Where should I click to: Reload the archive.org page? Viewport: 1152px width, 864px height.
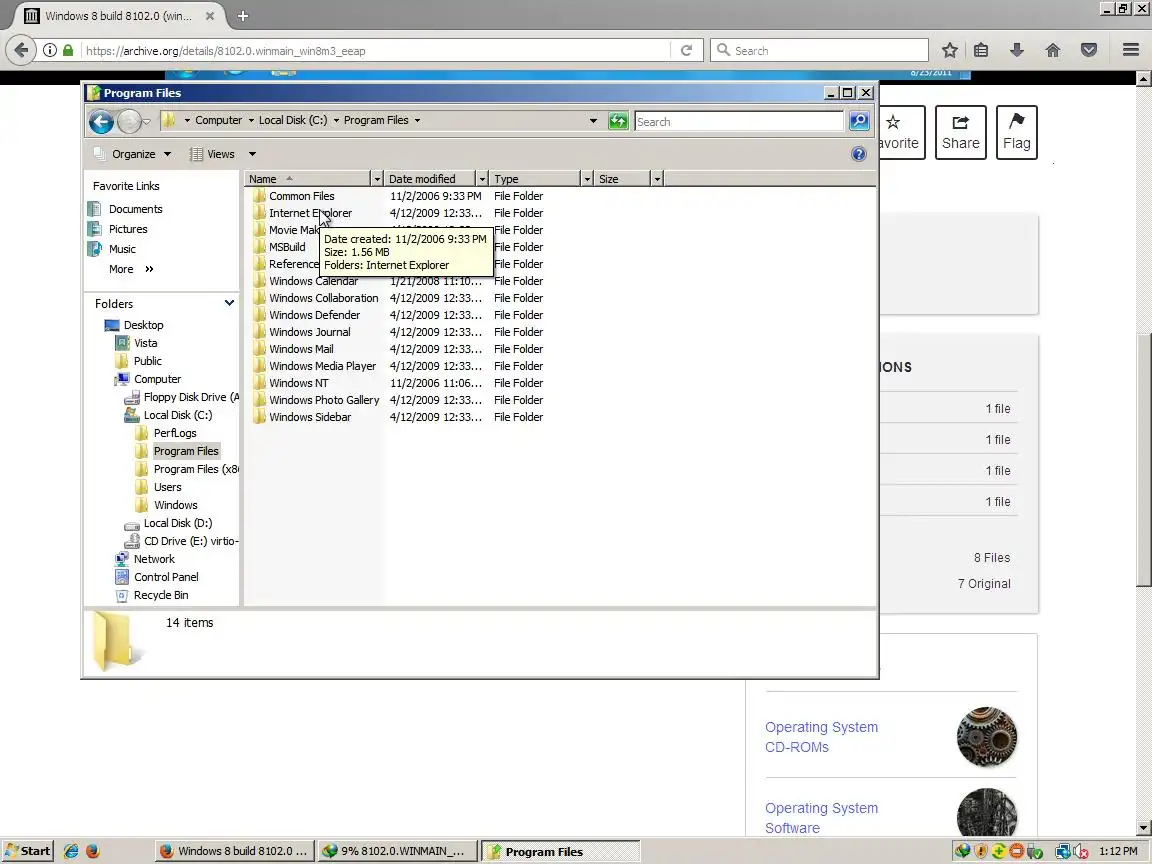[x=686, y=50]
